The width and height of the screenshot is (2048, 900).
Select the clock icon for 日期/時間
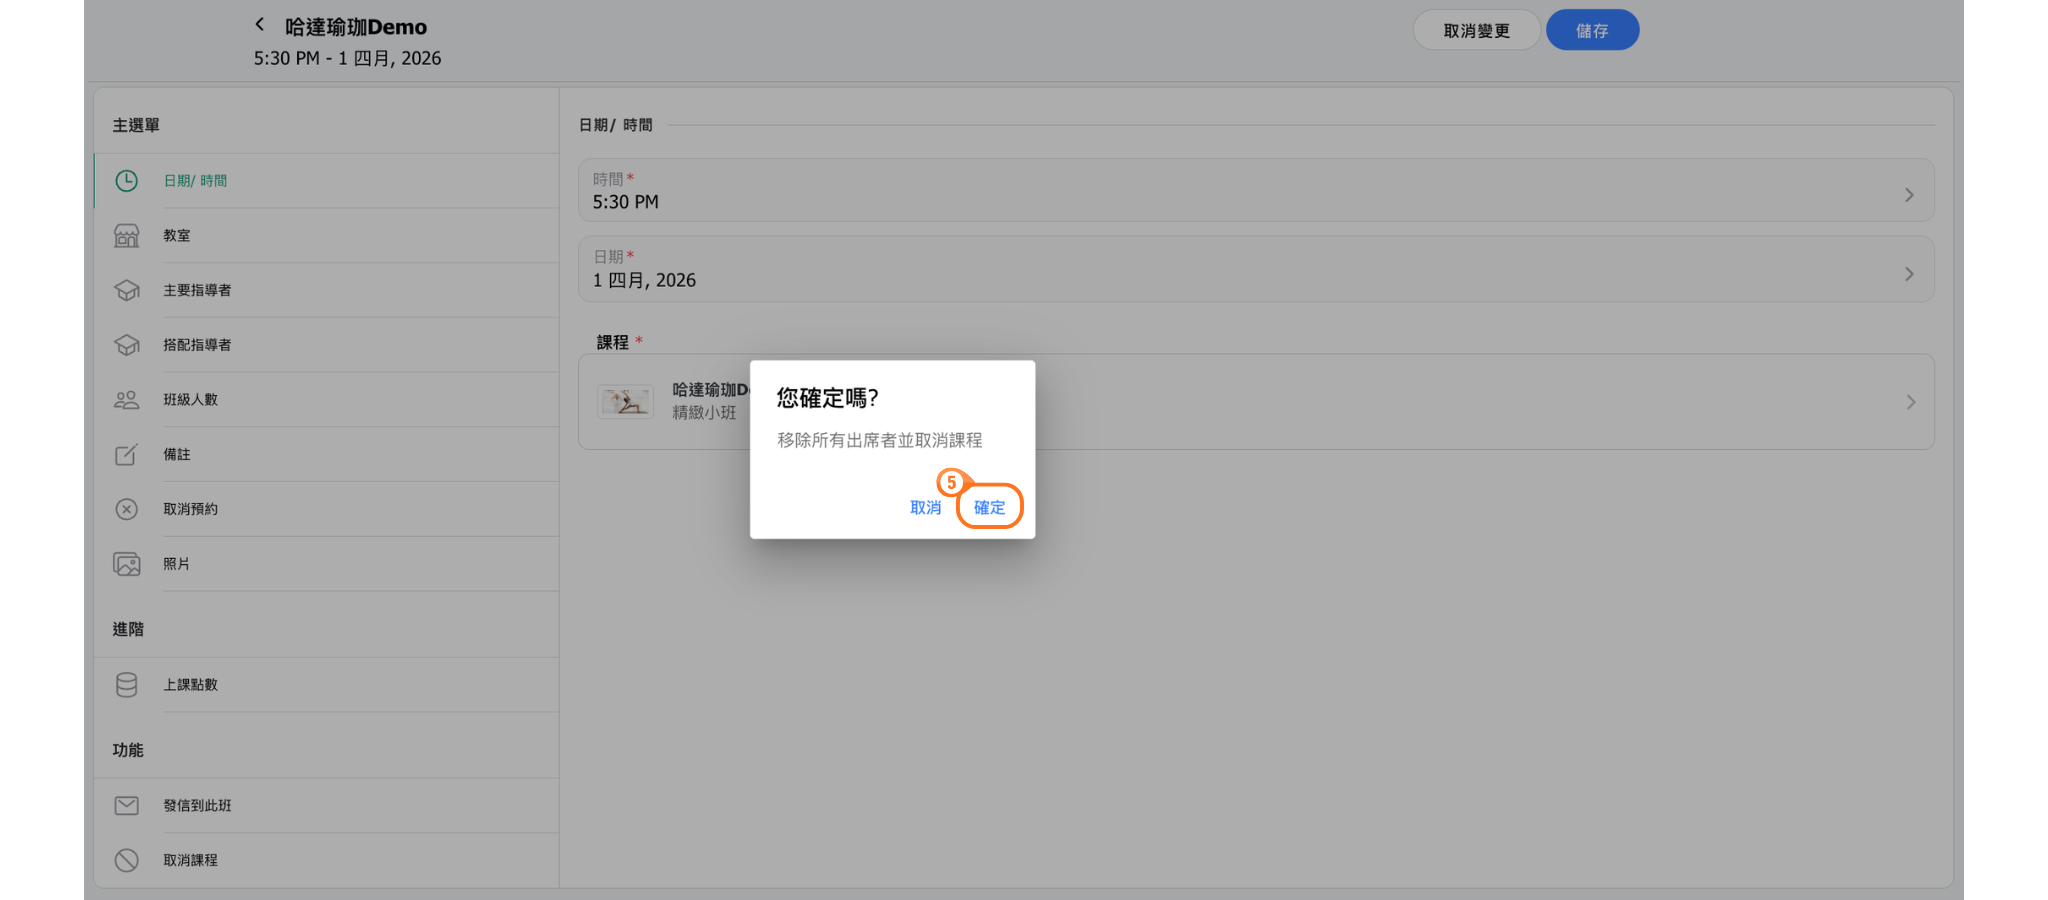[126, 181]
